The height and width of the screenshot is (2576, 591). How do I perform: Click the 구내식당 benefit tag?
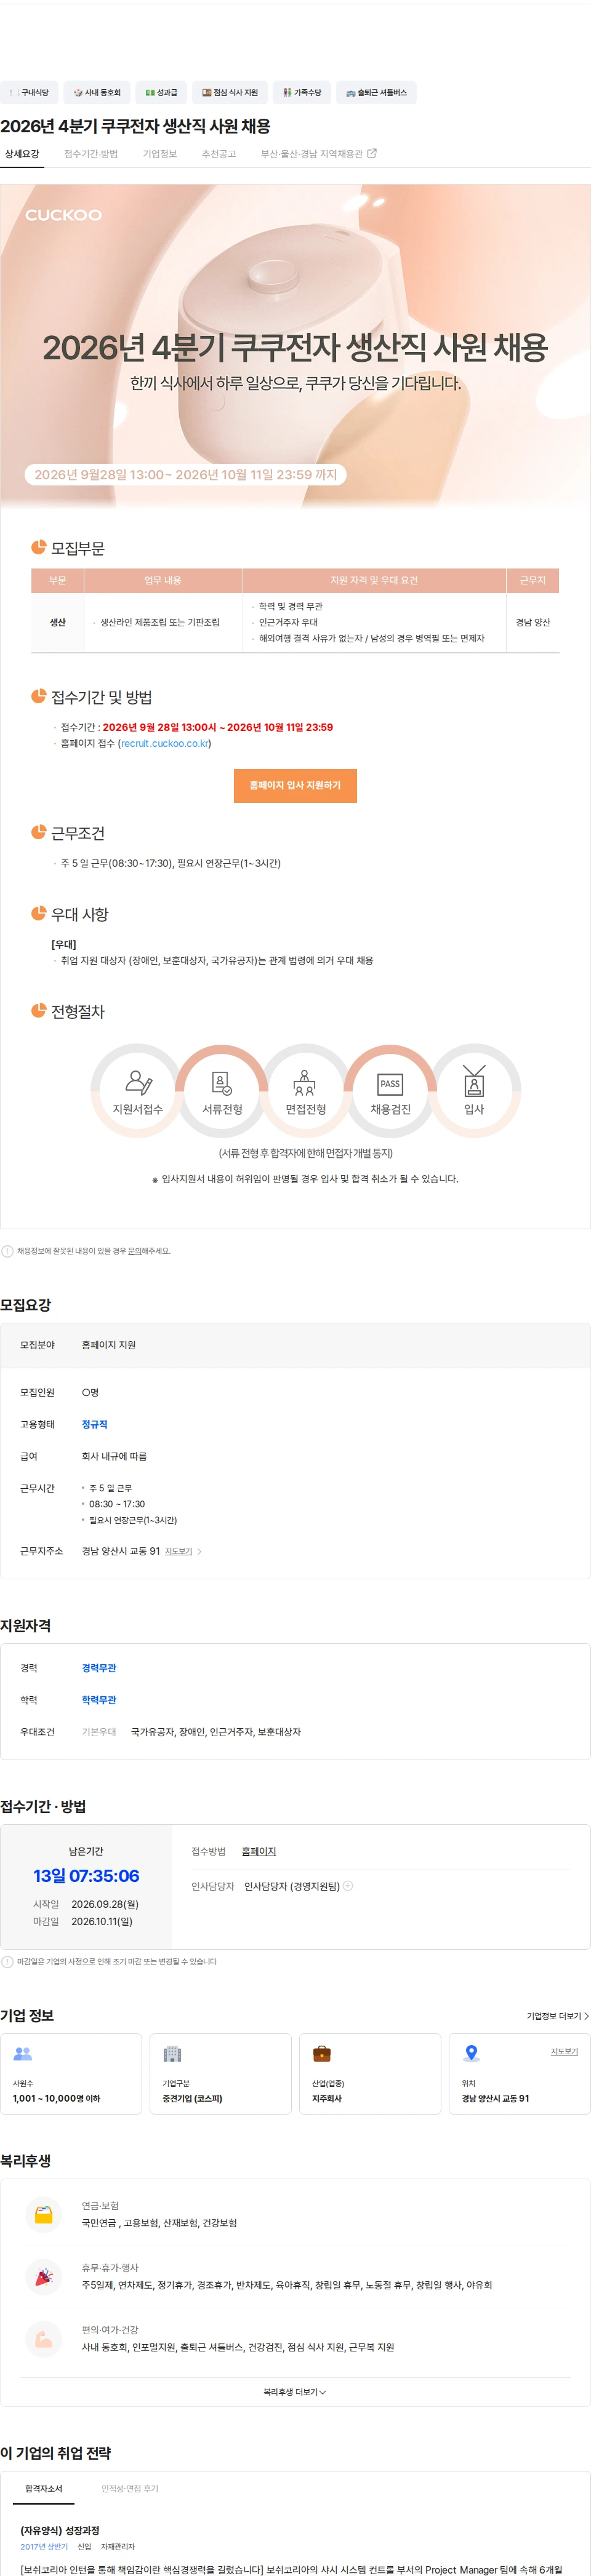29,92
